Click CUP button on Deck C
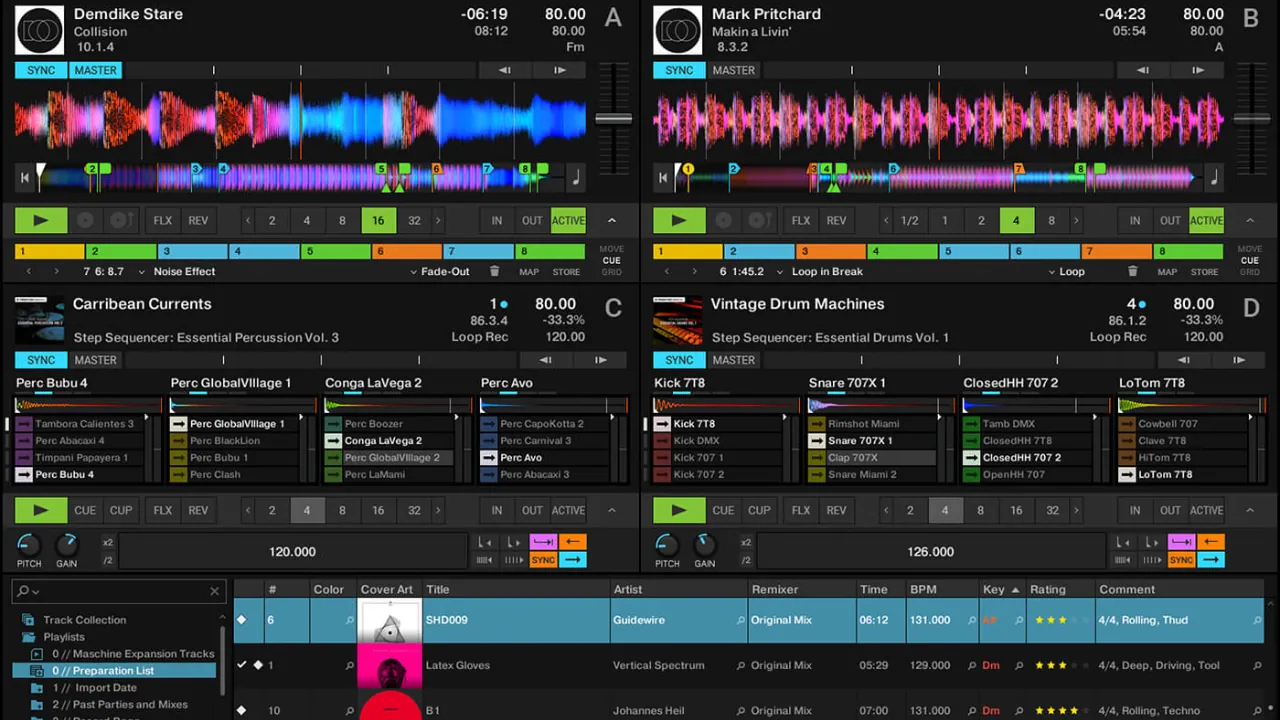The height and width of the screenshot is (720, 1280). point(121,510)
